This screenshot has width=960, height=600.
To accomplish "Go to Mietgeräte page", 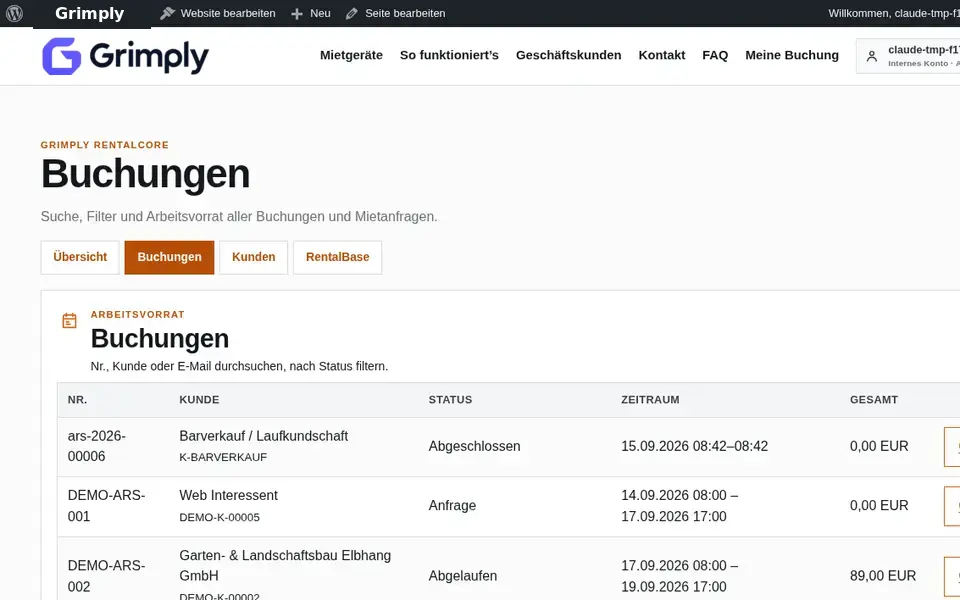I will (x=351, y=55).
